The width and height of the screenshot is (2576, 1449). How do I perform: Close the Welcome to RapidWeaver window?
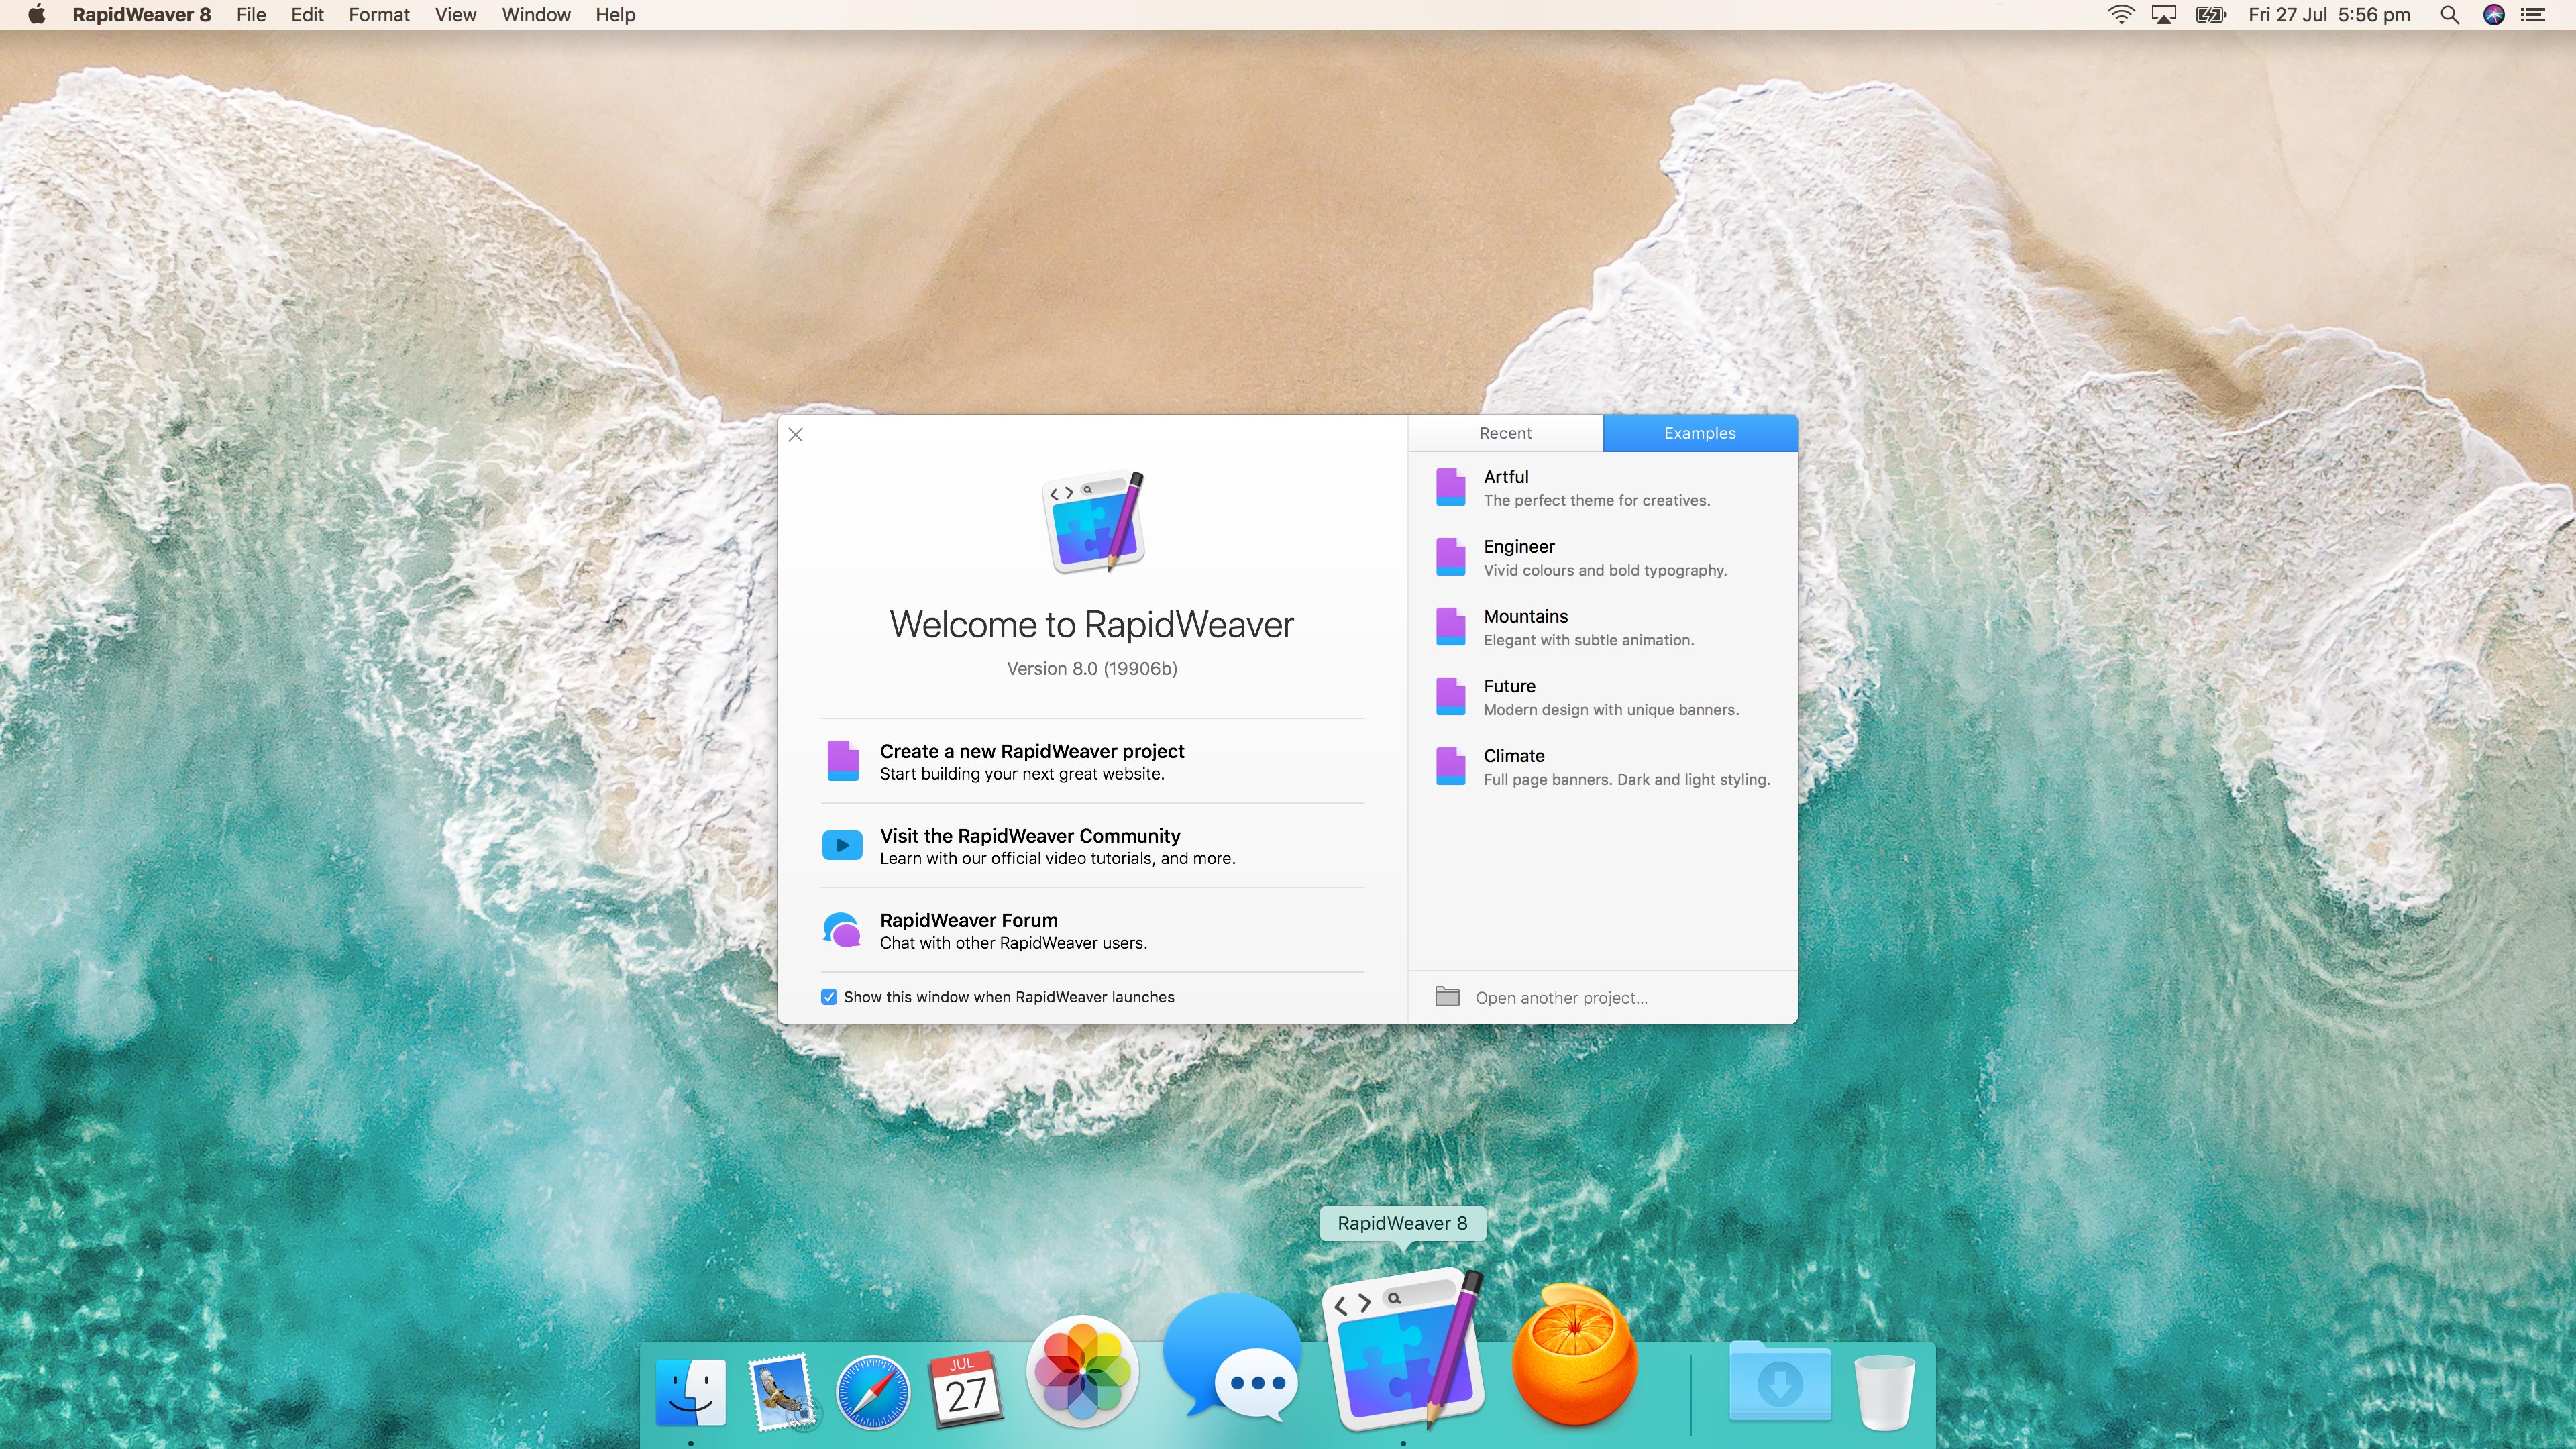796,435
